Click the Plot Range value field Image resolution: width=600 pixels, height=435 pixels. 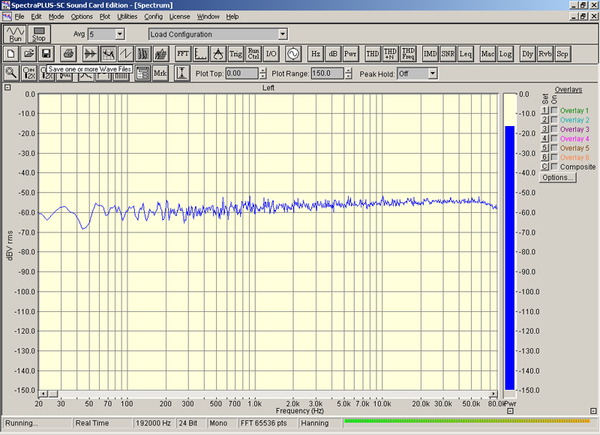pyautogui.click(x=327, y=73)
